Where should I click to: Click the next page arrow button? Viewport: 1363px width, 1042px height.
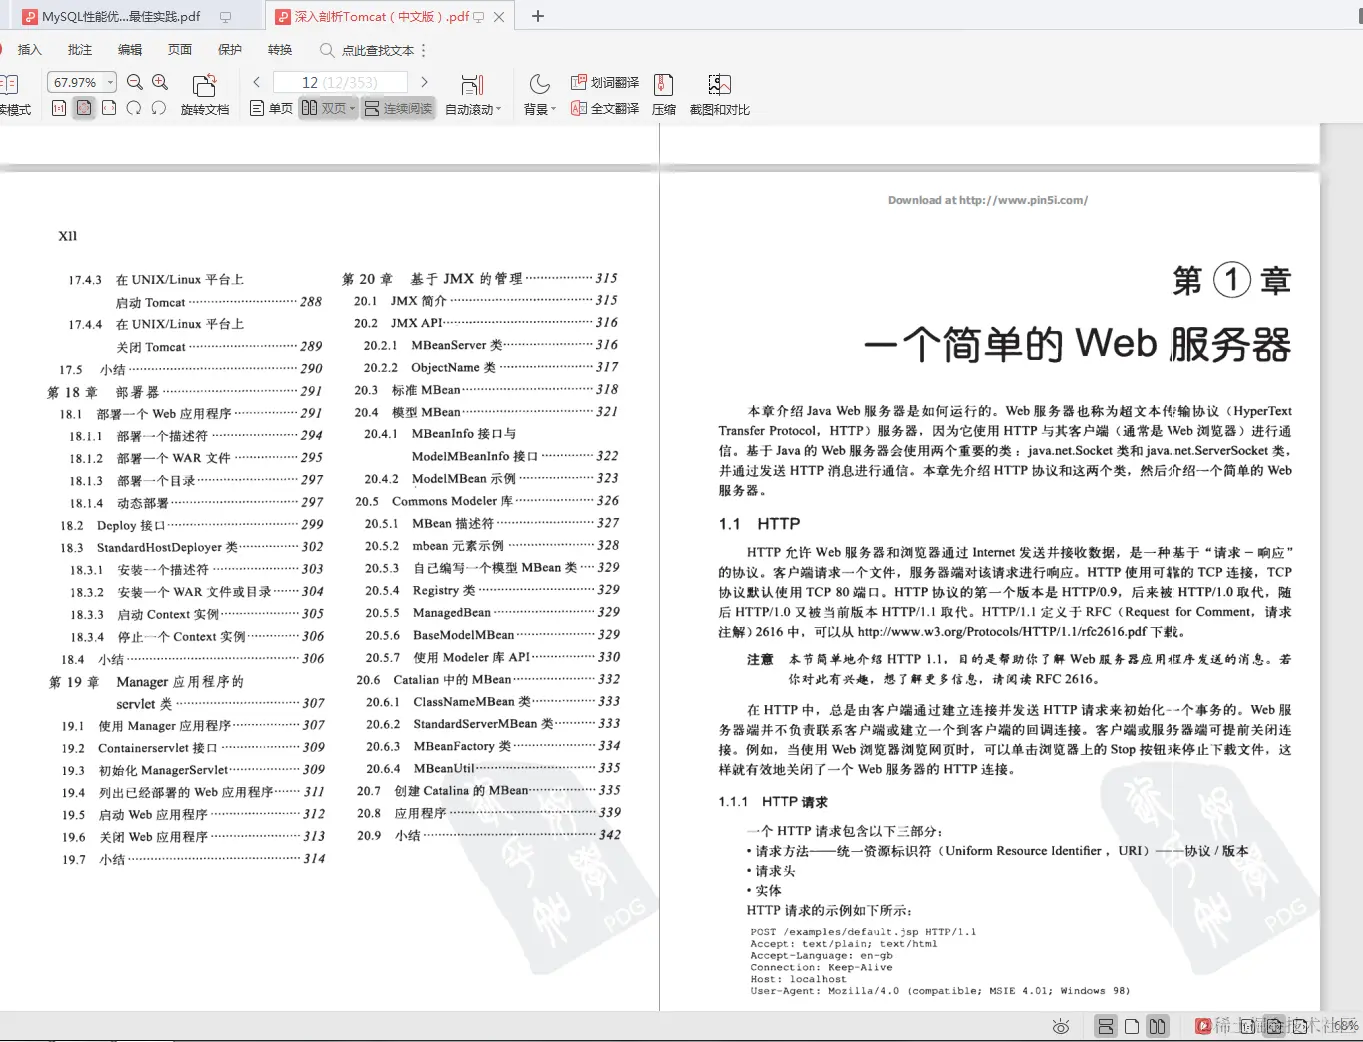tap(423, 82)
